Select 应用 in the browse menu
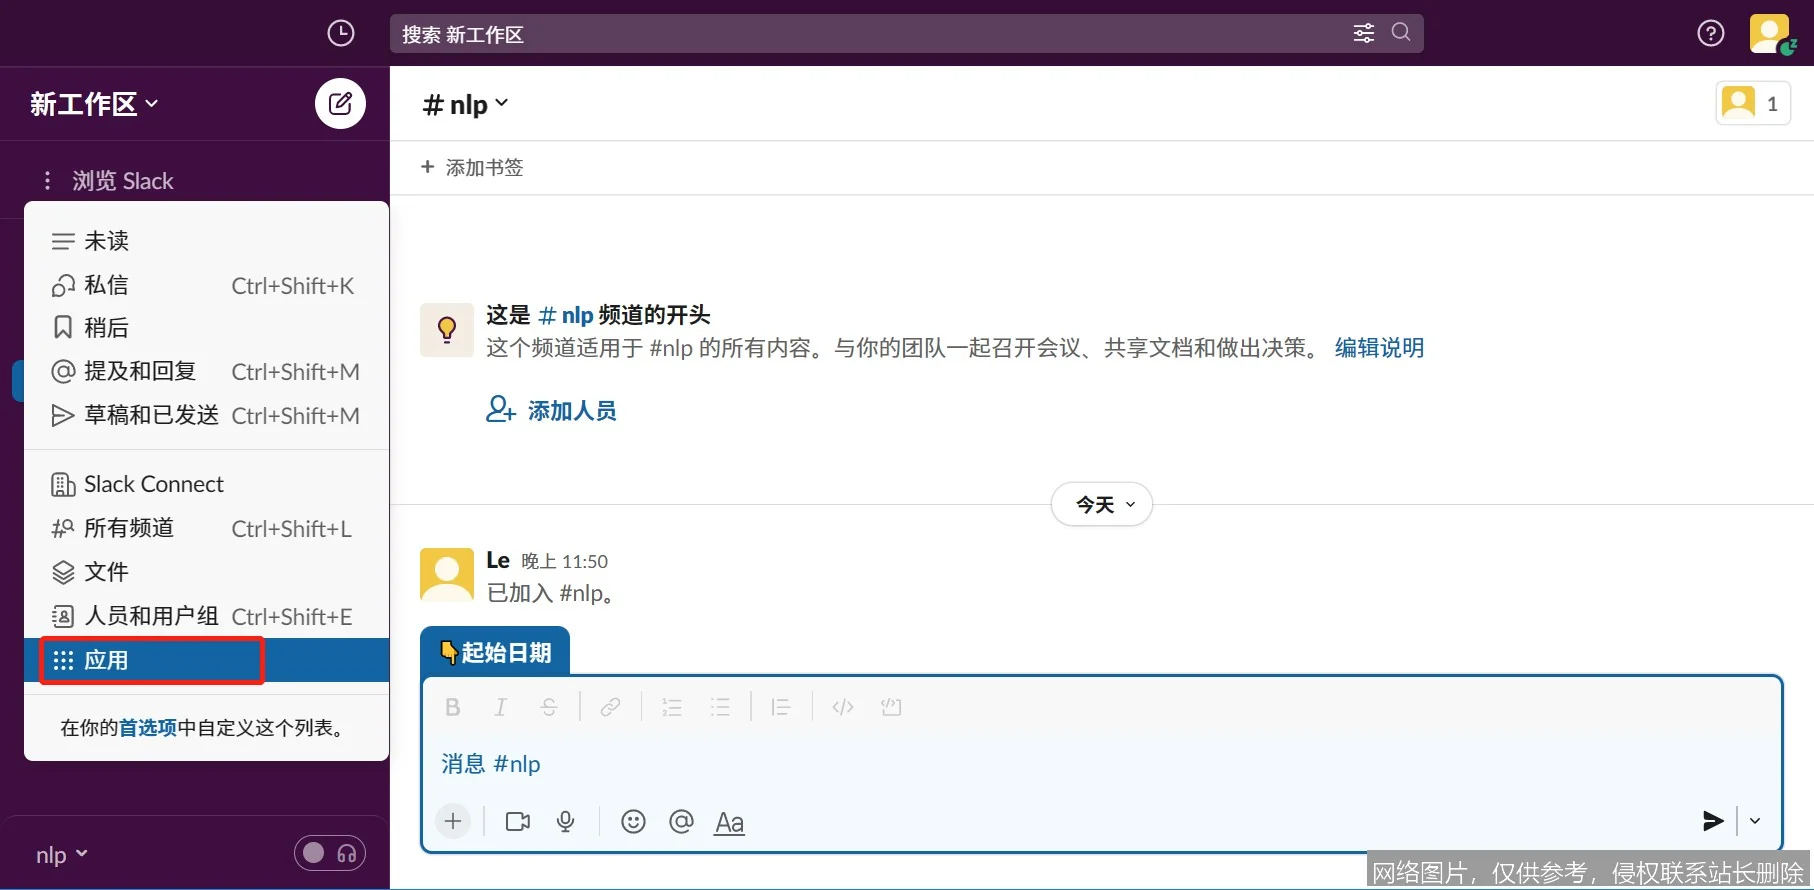The image size is (1814, 890). tap(206, 660)
